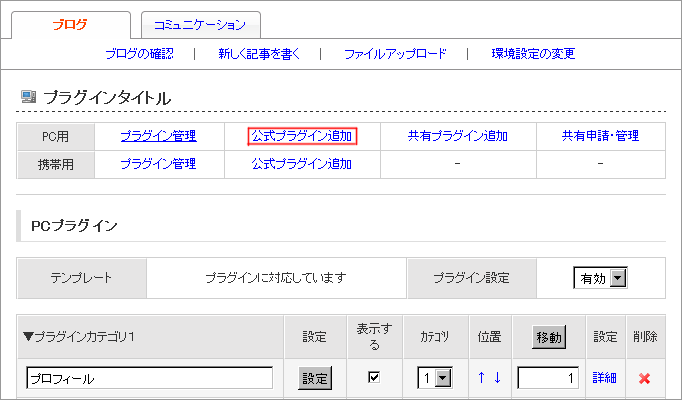Open the ブログの確認 link
Viewport: 682px width, 400px height.
click(x=139, y=54)
